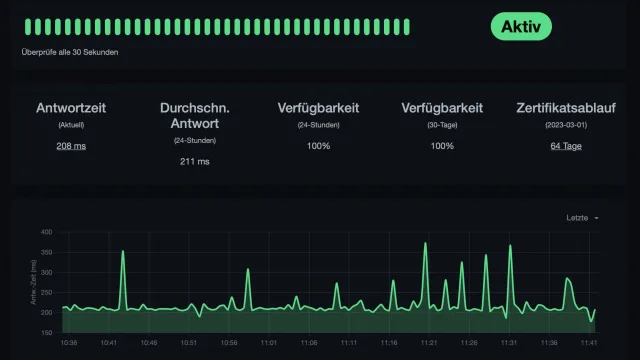
Task: Click the 10:36 label on the chart time axis
Action: click(69, 343)
